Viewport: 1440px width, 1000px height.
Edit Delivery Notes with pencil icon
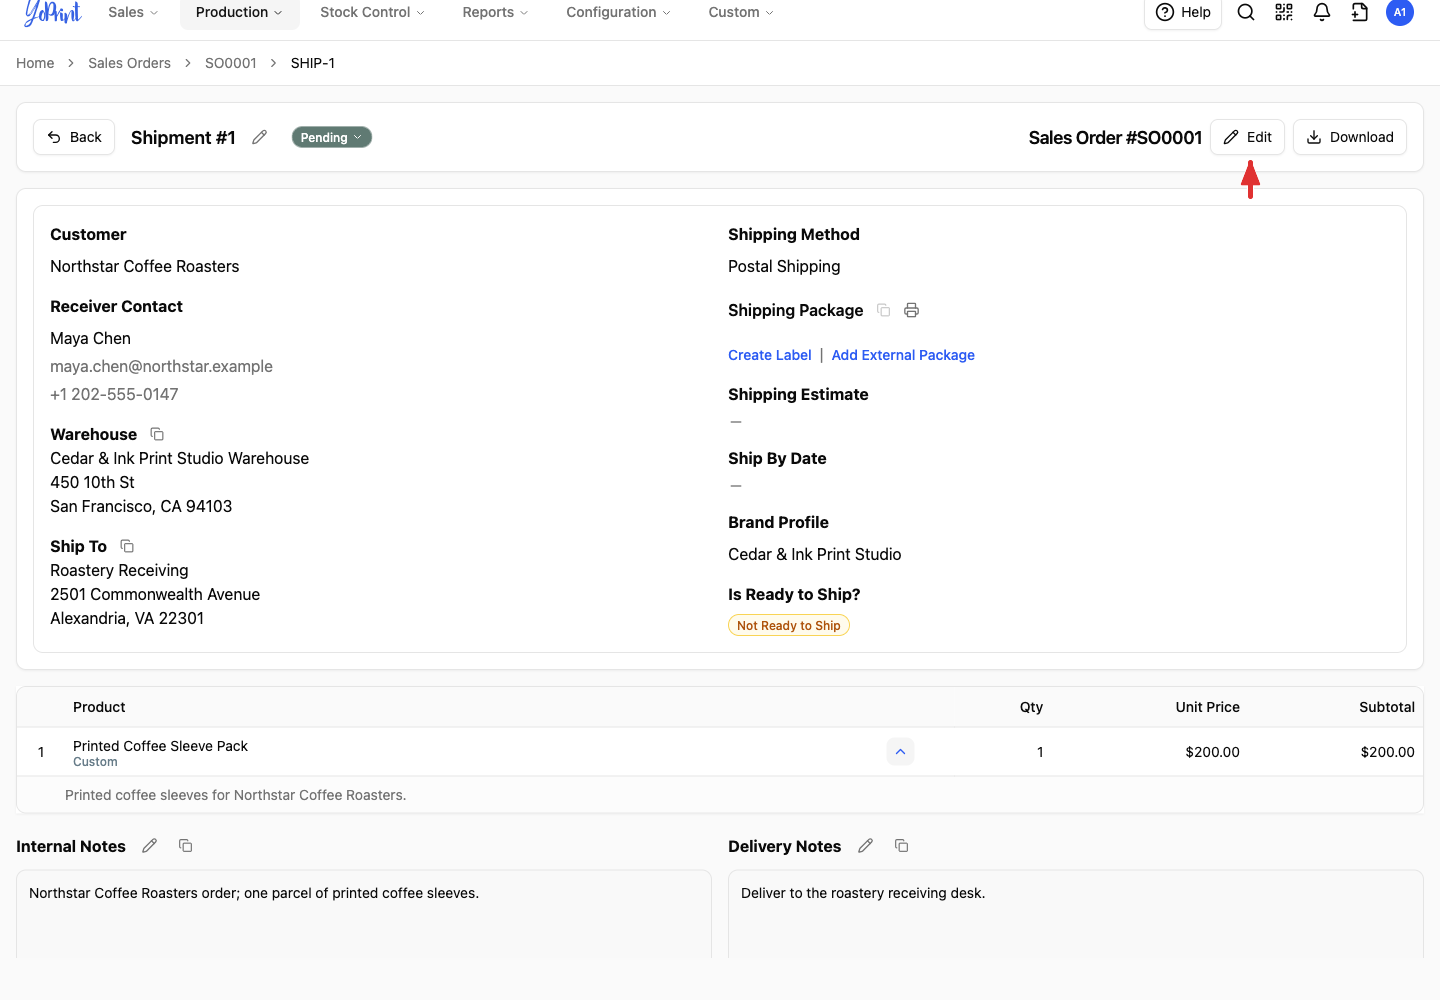(866, 846)
